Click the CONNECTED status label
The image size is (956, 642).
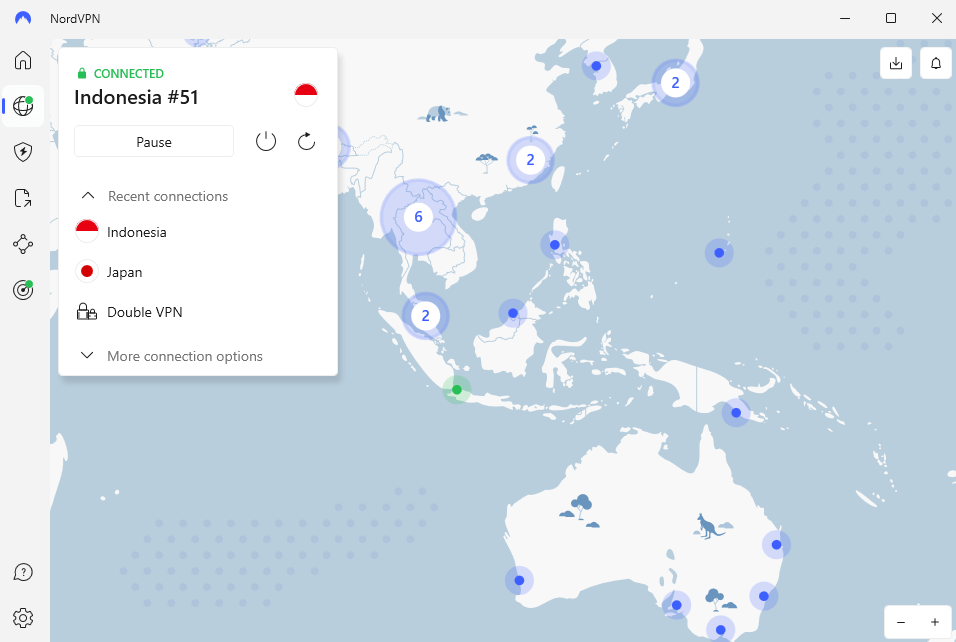click(129, 74)
